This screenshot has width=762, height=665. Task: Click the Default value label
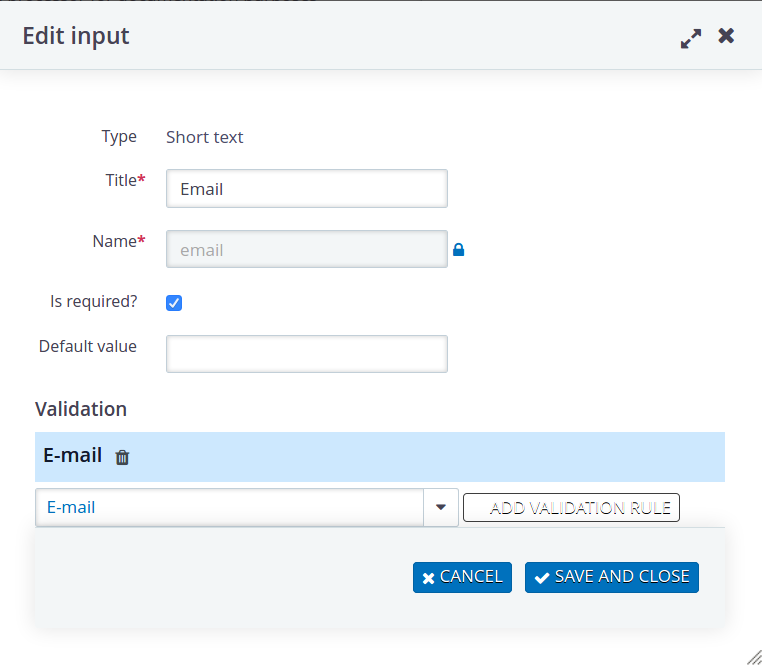coord(87,347)
